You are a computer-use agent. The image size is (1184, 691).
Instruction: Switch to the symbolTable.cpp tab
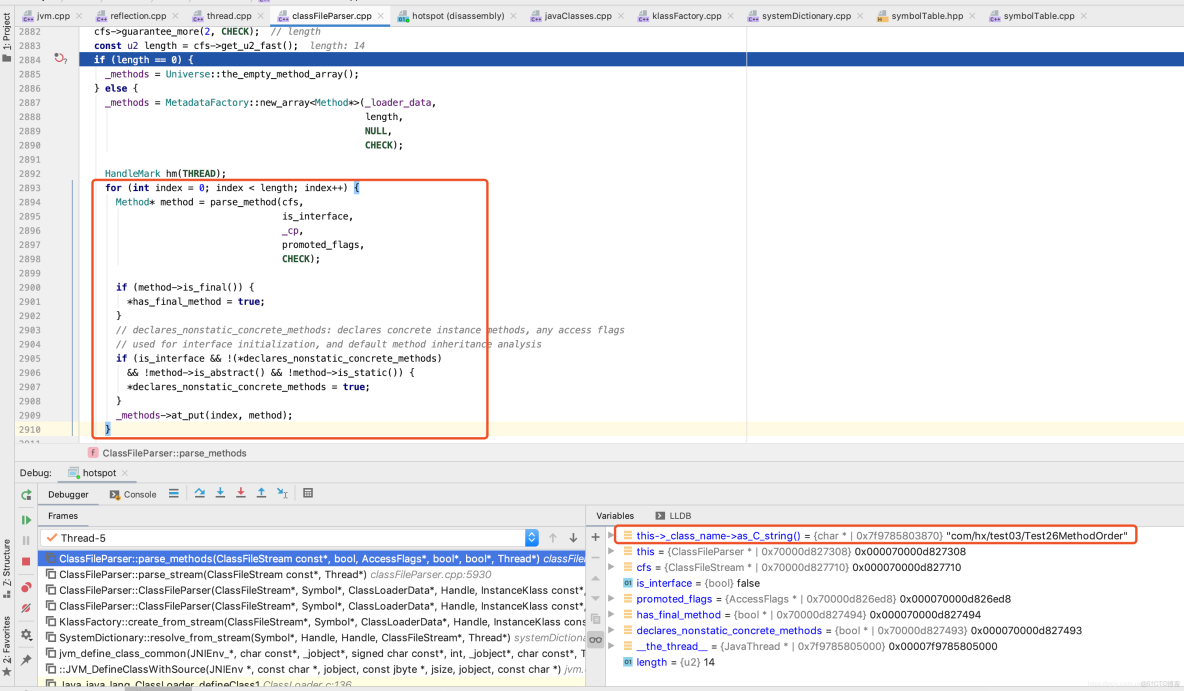click(x=1040, y=15)
